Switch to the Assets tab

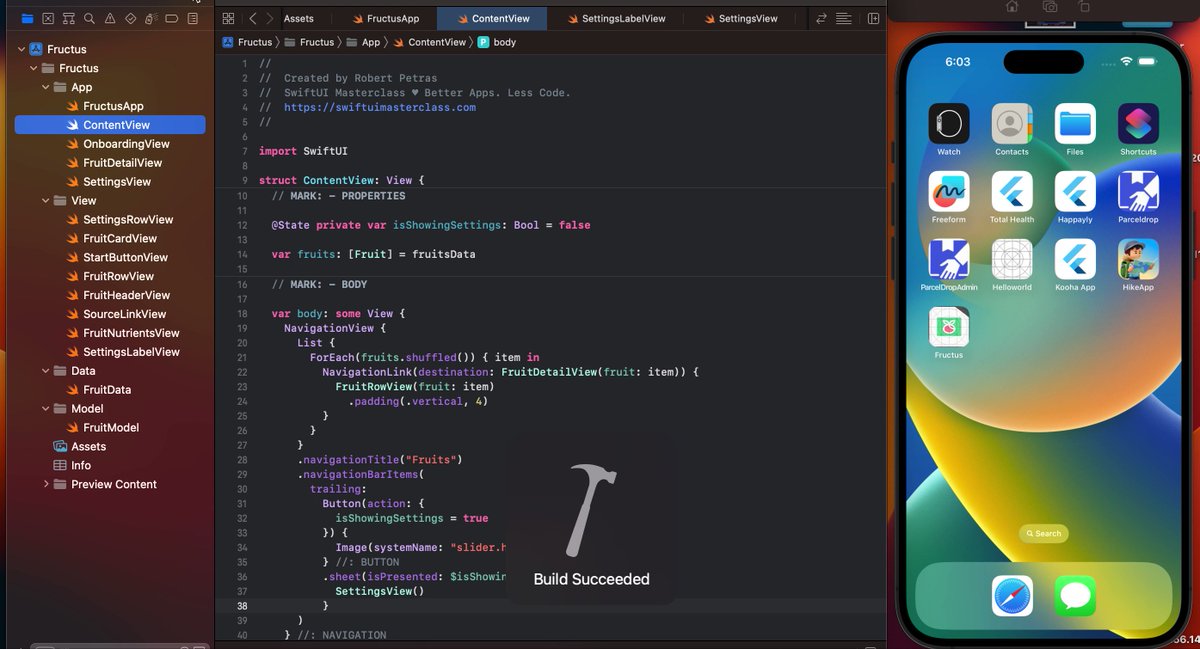[x=298, y=18]
